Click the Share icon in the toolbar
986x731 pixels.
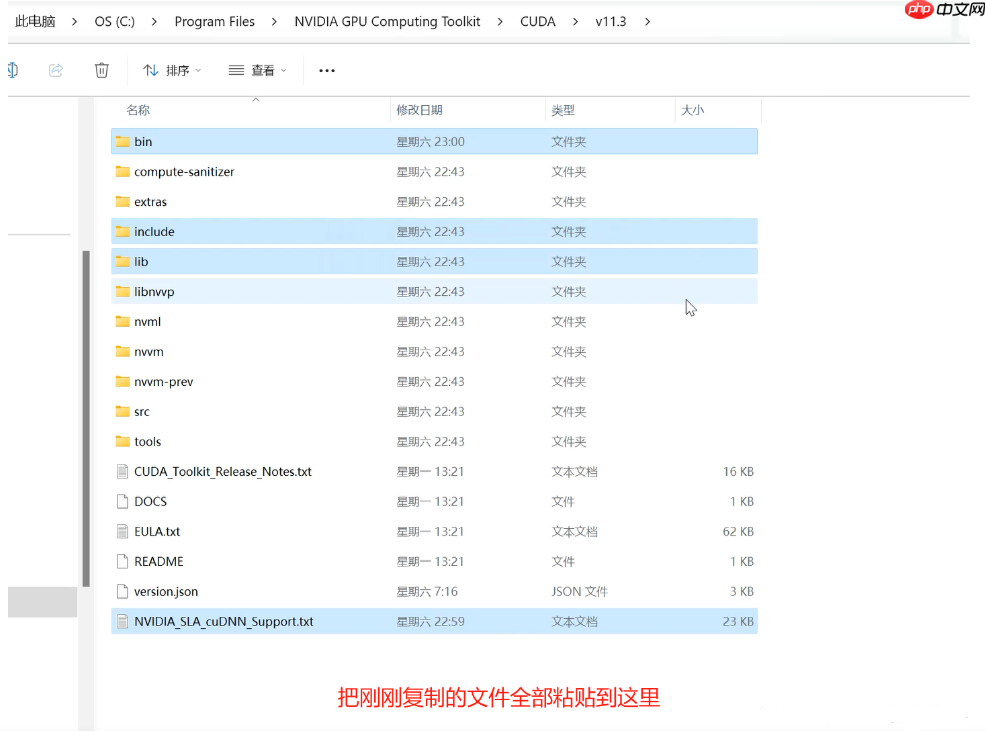(x=55, y=70)
